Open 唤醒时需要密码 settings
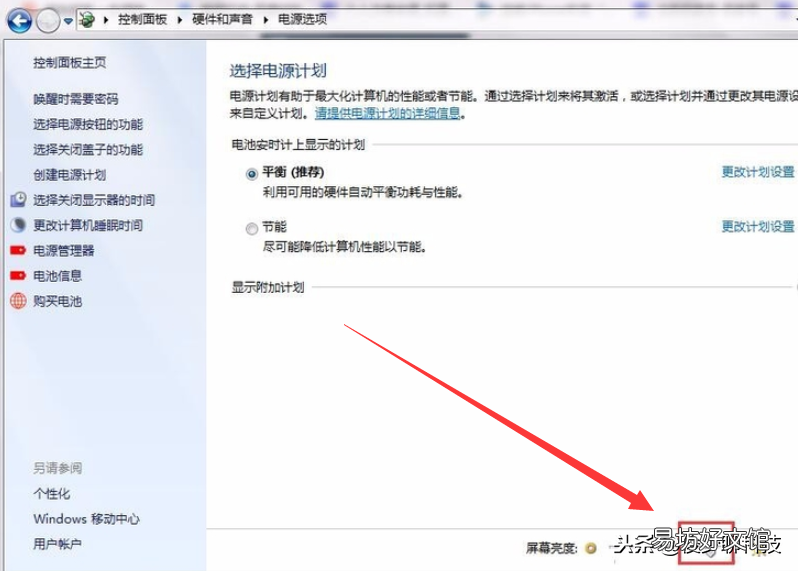Viewport: 798px width, 571px height. coord(76,99)
